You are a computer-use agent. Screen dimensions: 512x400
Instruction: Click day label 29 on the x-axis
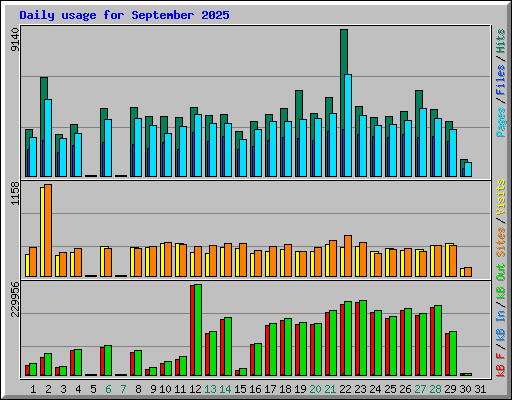pyautogui.click(x=450, y=389)
